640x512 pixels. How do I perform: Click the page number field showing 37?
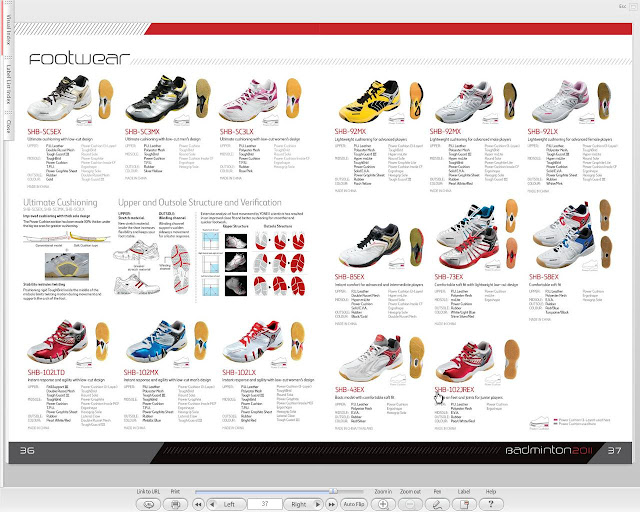tap(265, 504)
